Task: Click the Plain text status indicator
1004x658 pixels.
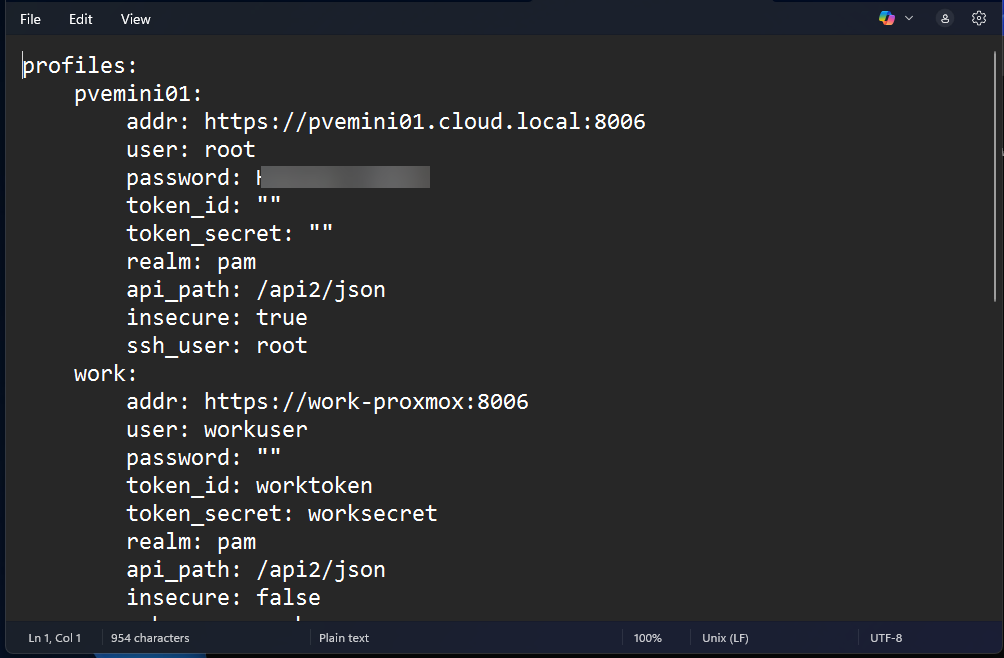Action: point(344,637)
